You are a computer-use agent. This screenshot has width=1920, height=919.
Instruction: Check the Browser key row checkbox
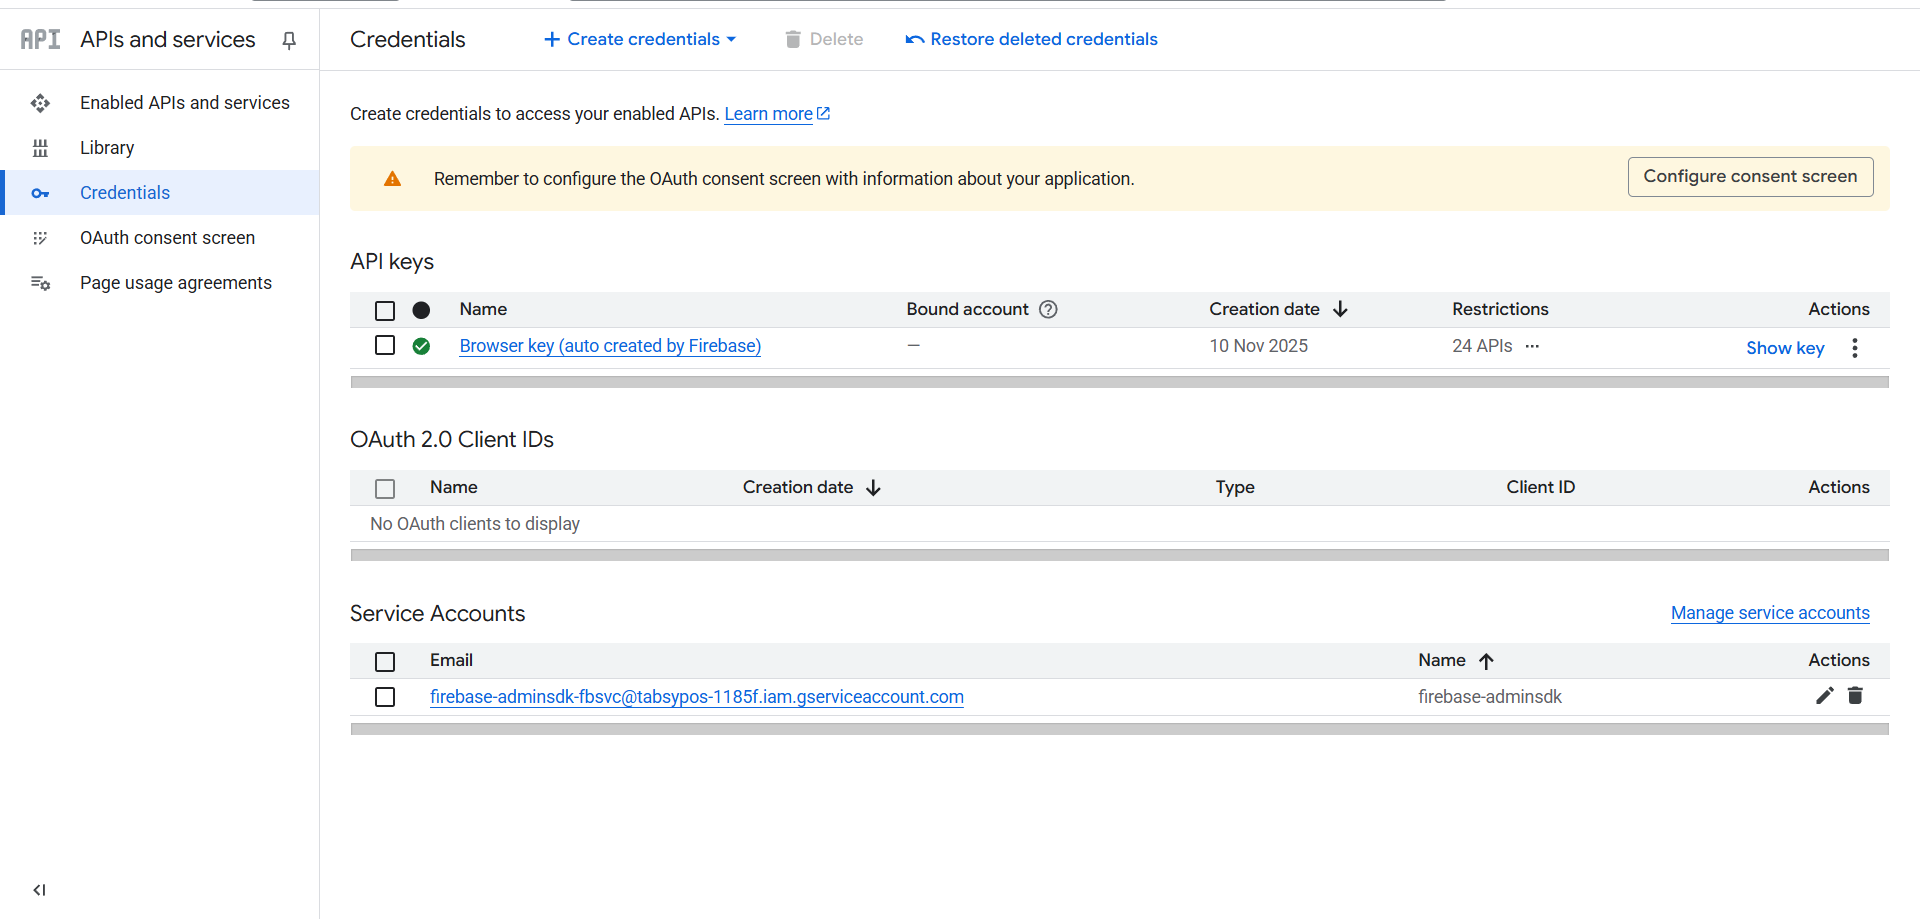(x=385, y=345)
